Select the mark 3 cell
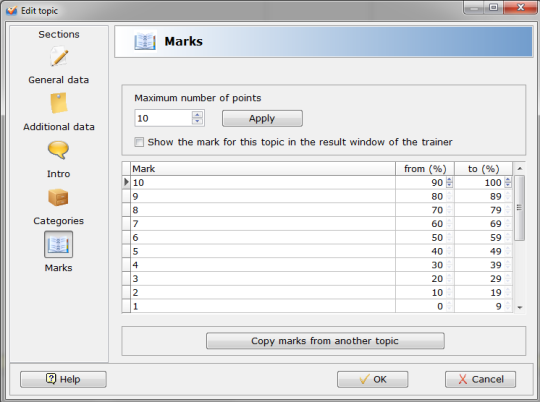 coord(263,279)
